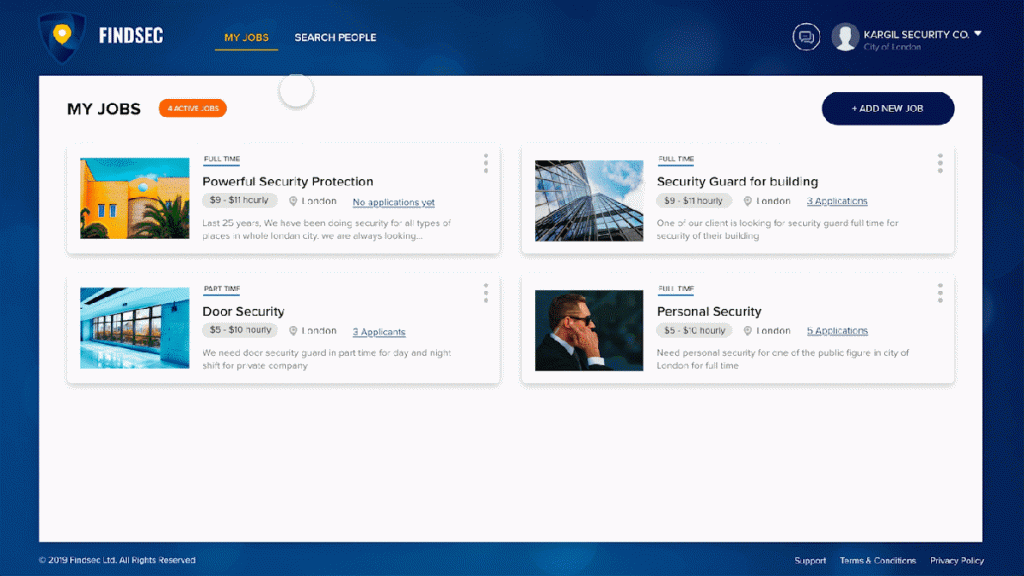Click the 4 Active Jobs badge
Image resolution: width=1024 pixels, height=576 pixels.
(193, 108)
